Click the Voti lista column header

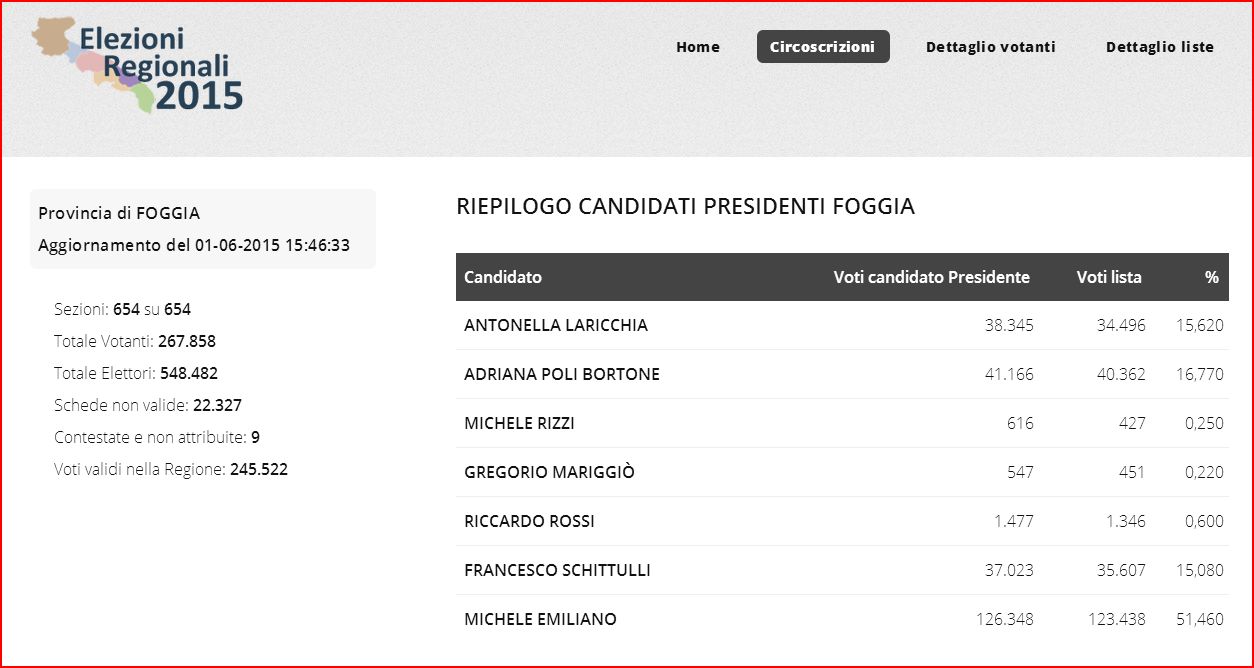pyautogui.click(x=1108, y=277)
